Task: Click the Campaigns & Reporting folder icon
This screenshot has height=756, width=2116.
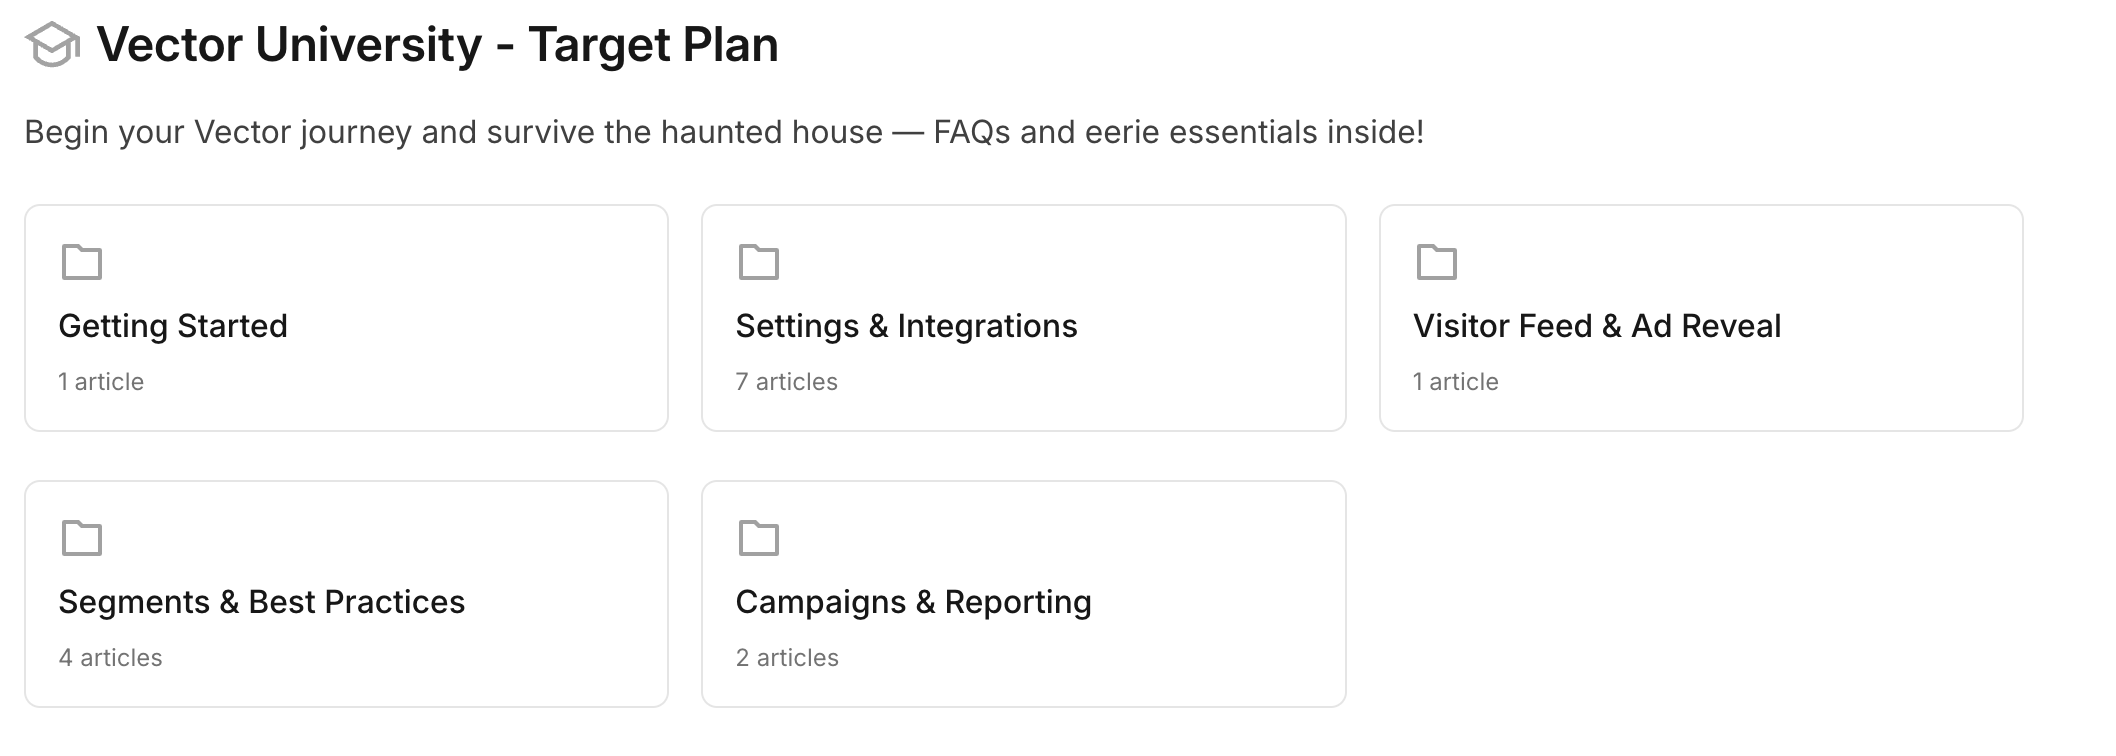Action: 759,538
